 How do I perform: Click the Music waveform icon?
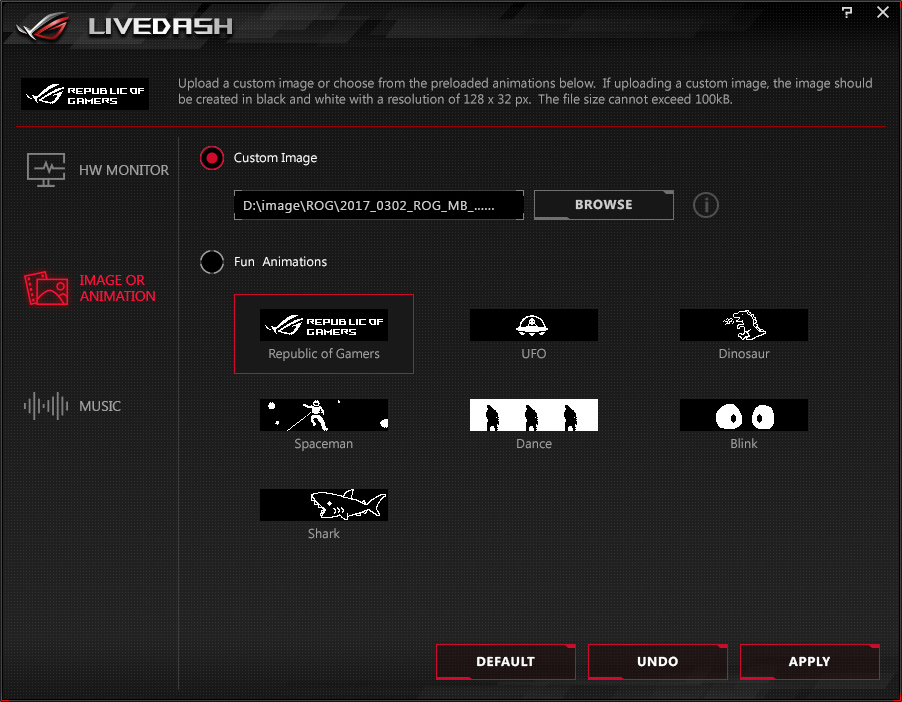[46, 406]
